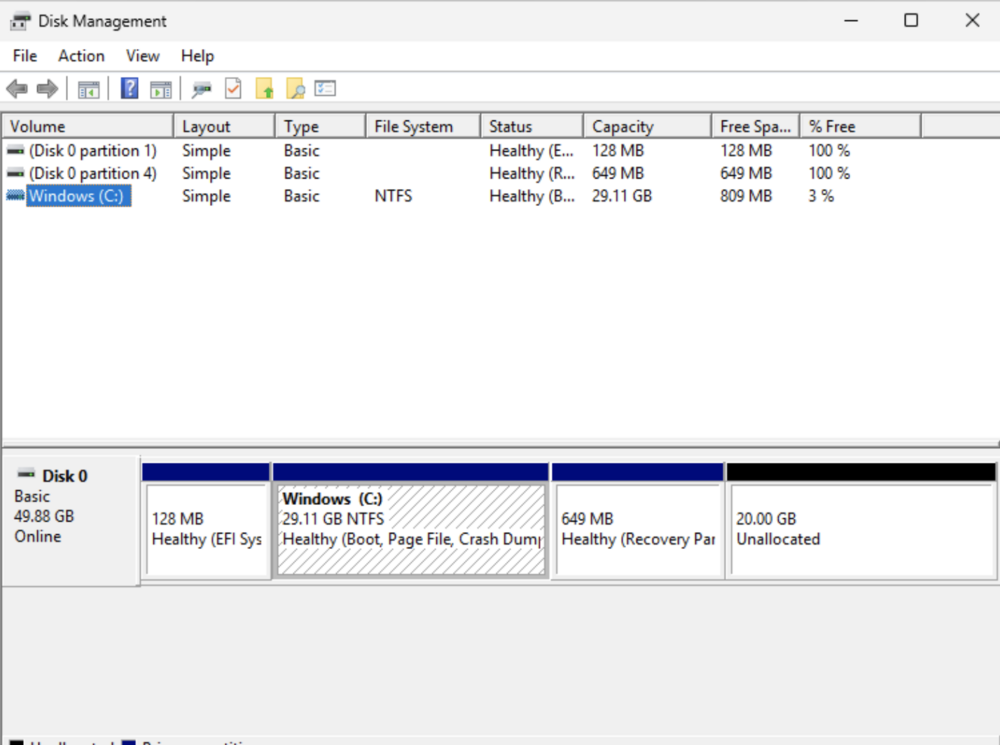The width and height of the screenshot is (1000, 745).
Task: Click the drive icon beside Windows (C:)
Action: [x=15, y=196]
